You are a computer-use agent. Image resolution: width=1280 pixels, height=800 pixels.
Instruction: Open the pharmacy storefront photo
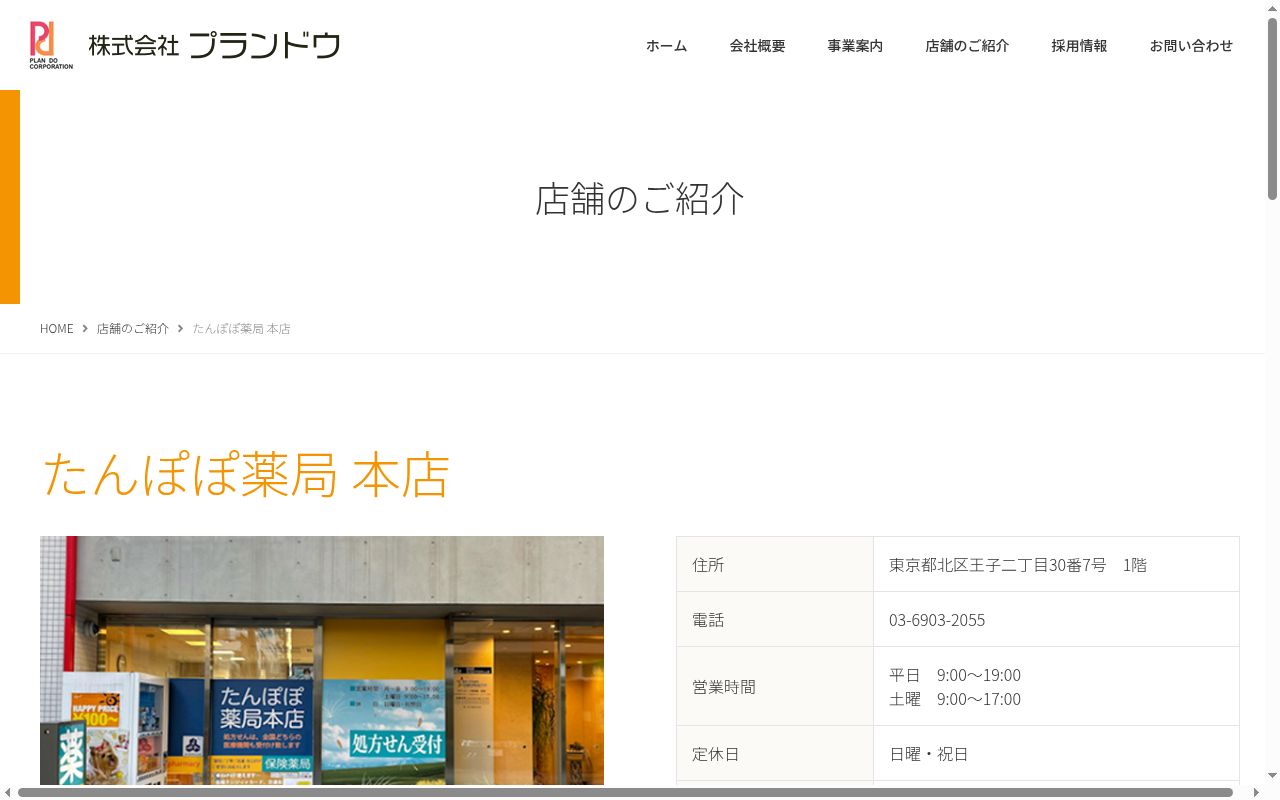tap(322, 660)
